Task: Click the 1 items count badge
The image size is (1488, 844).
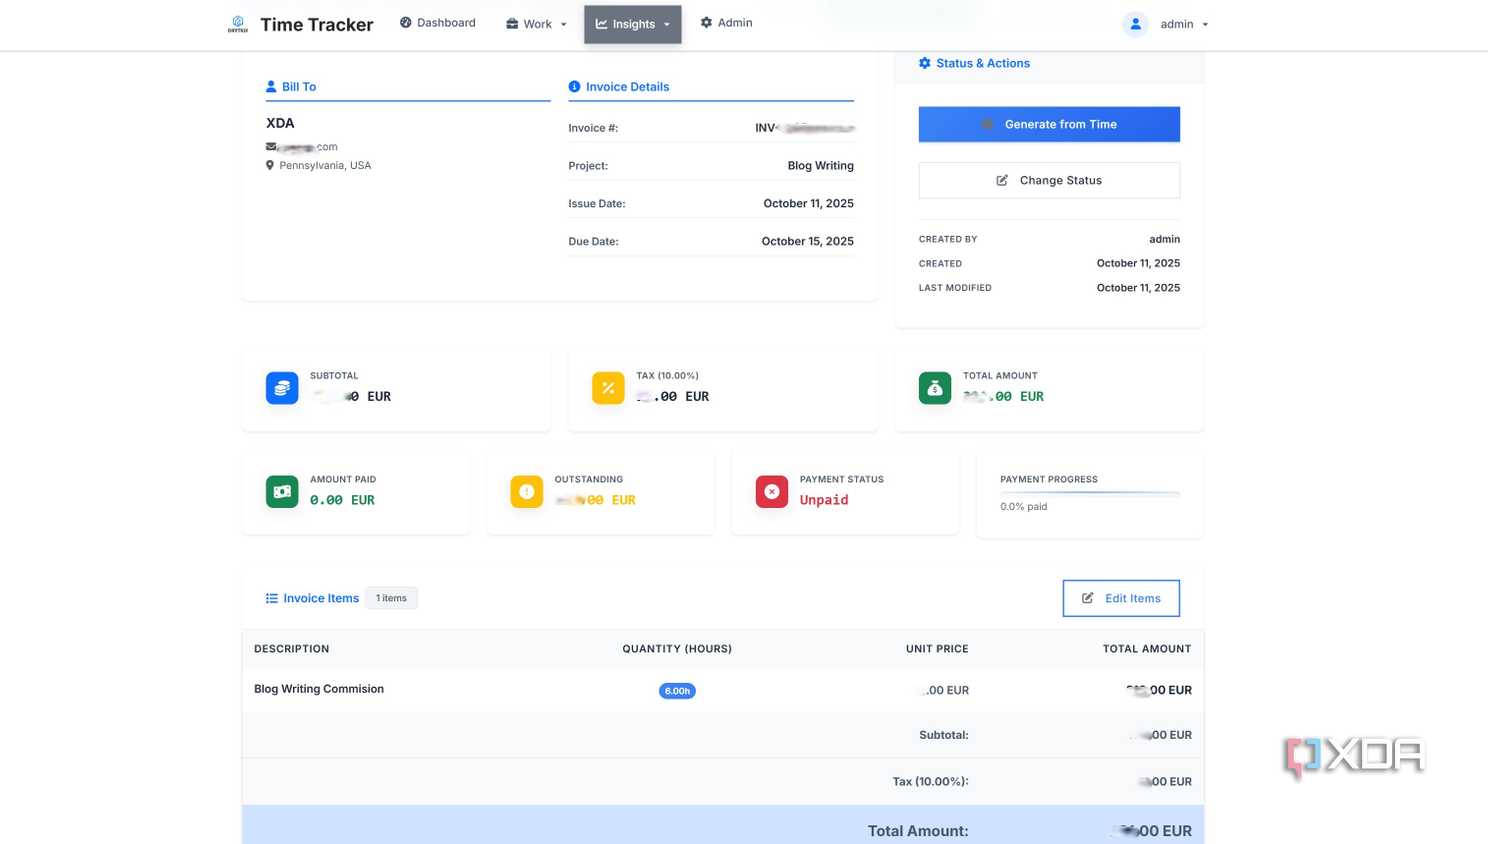Action: point(391,598)
